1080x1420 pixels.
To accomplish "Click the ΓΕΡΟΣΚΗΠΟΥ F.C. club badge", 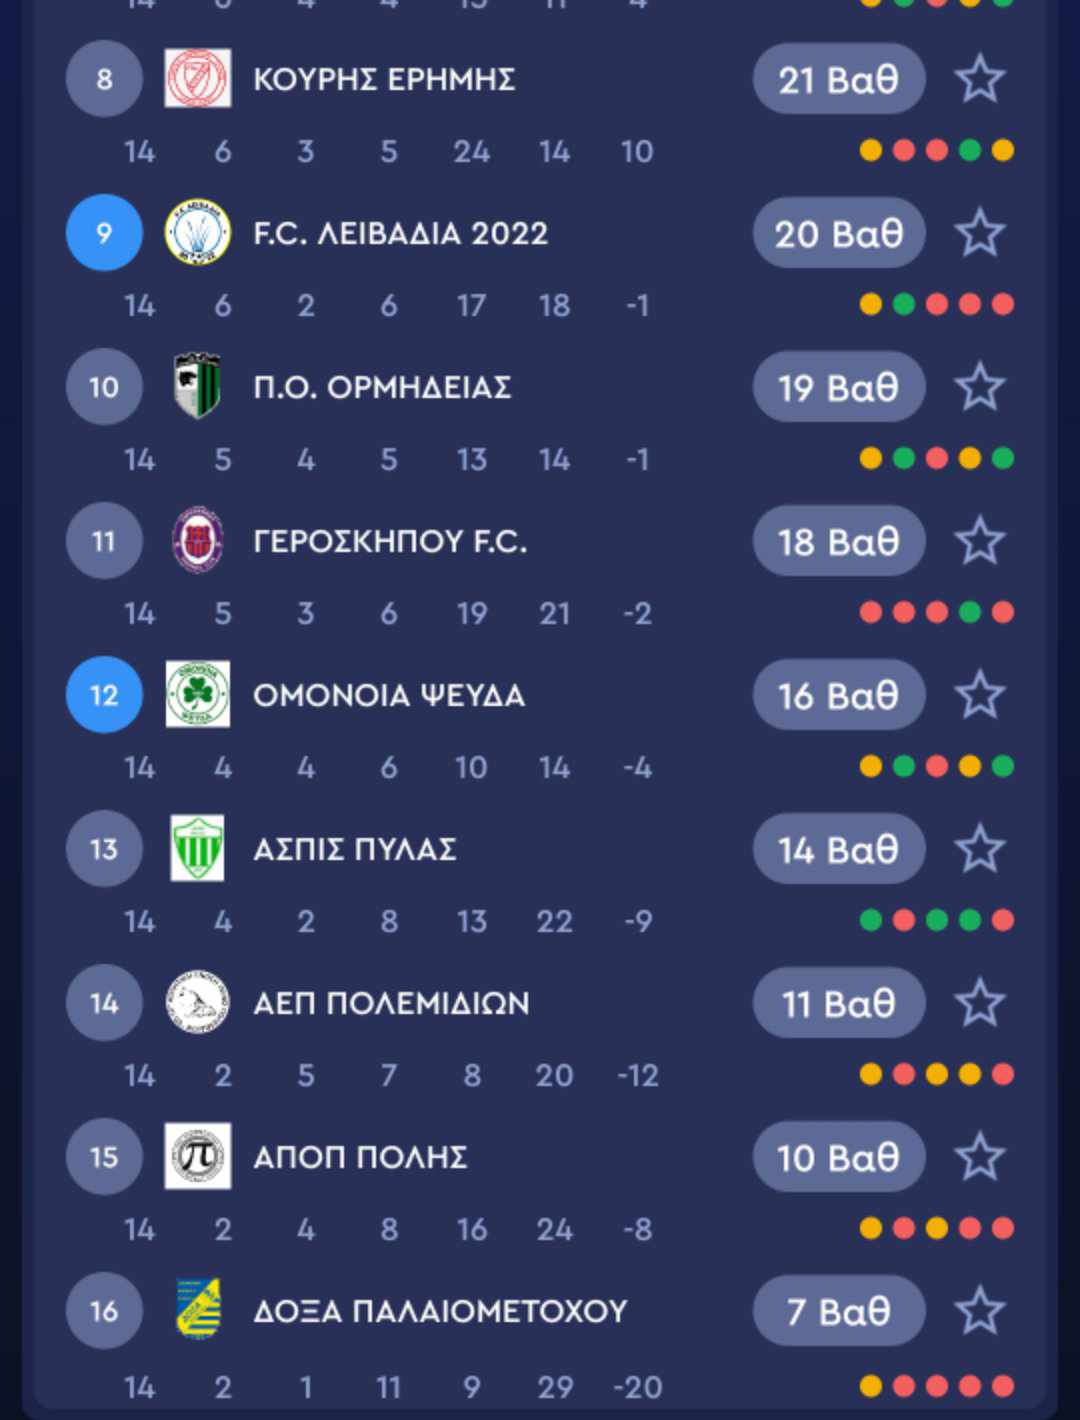I will (x=198, y=541).
